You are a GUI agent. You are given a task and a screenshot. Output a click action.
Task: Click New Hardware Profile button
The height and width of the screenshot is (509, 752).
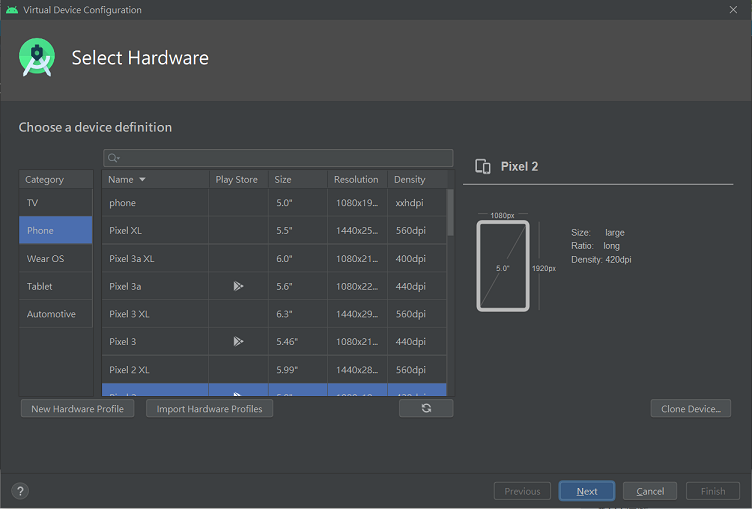click(77, 409)
